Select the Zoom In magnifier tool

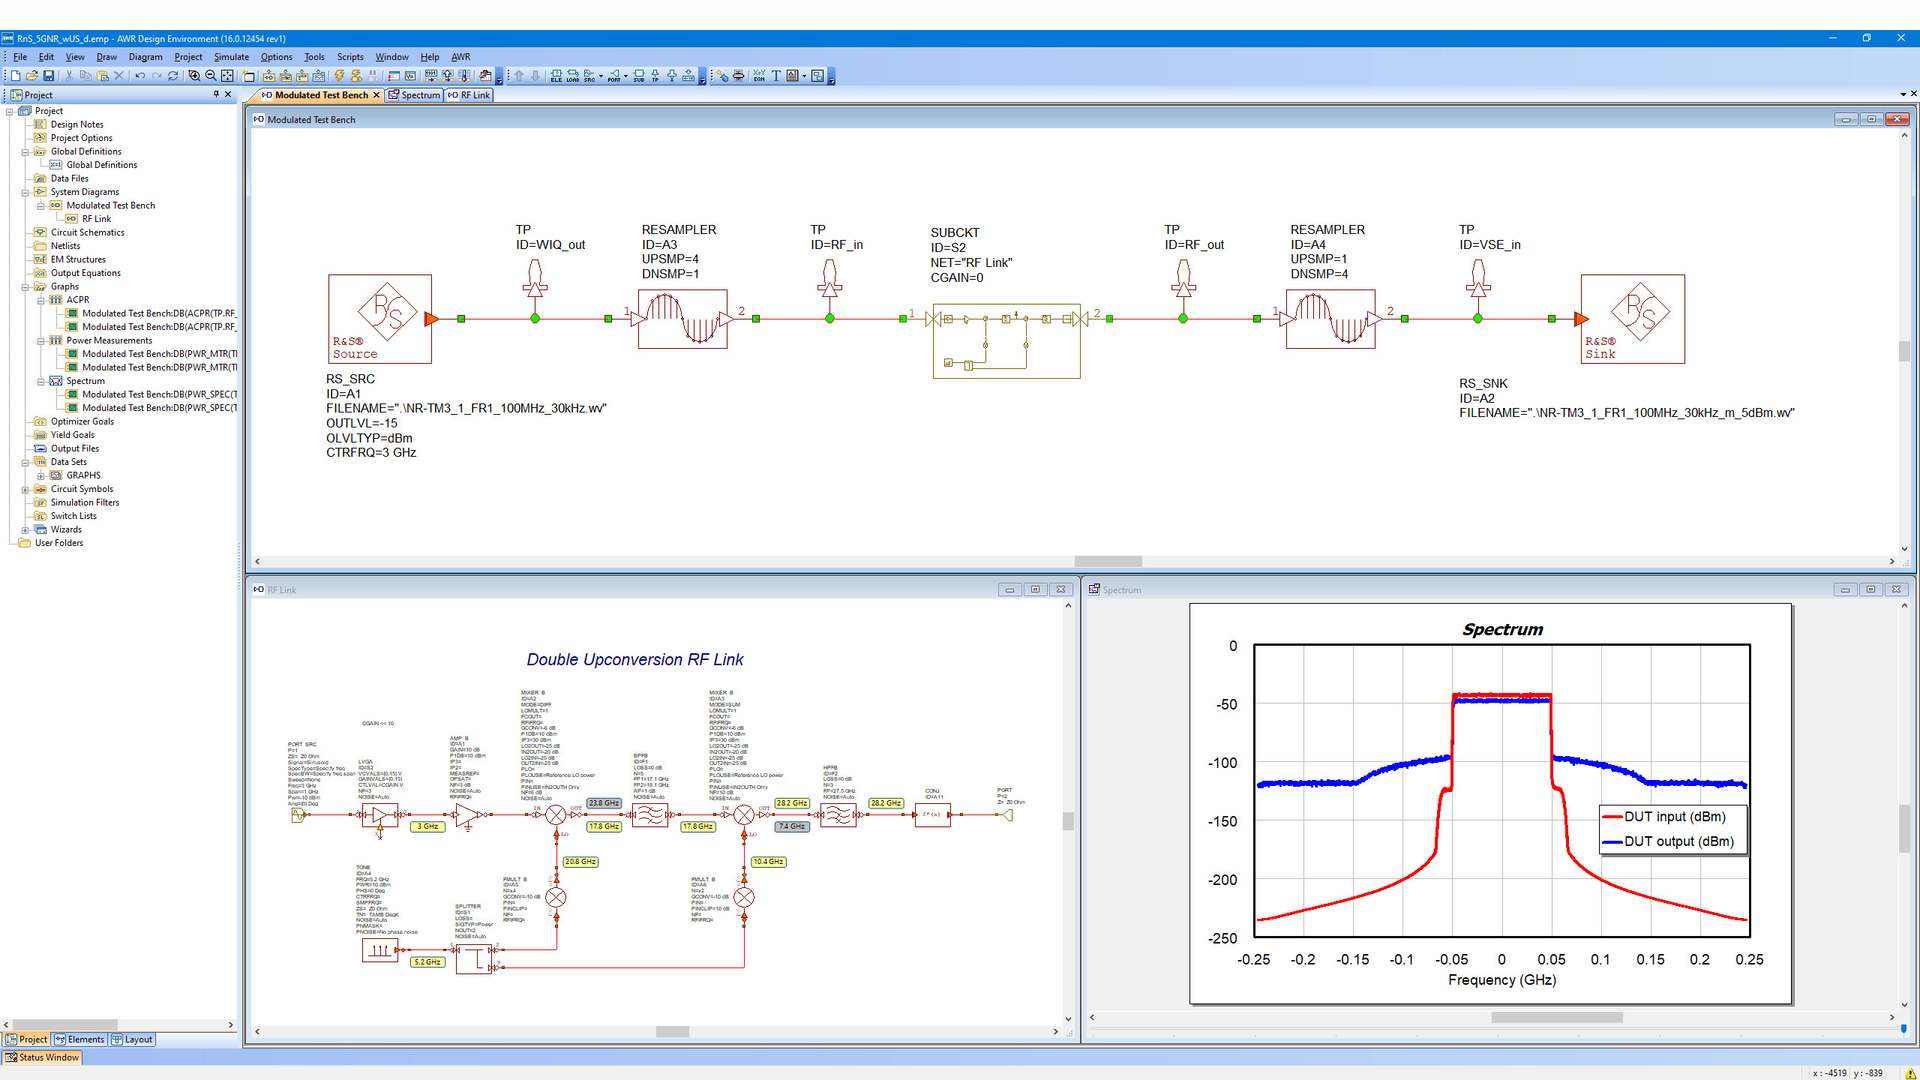[x=194, y=76]
